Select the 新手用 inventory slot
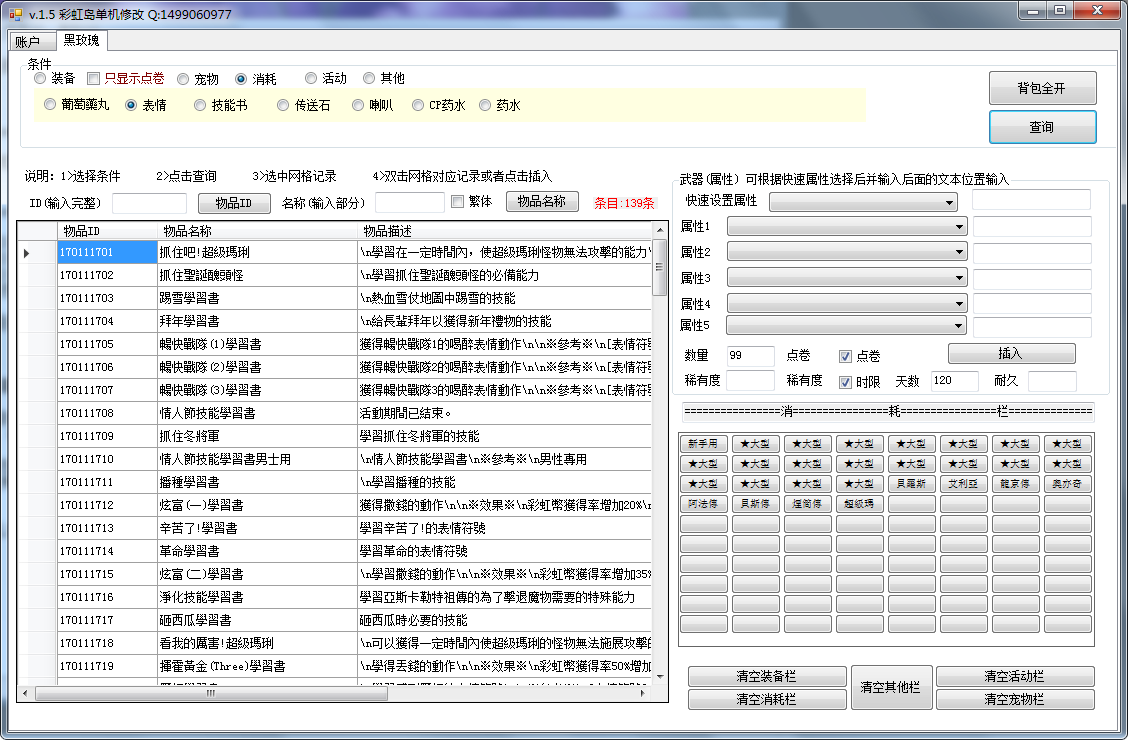 click(x=704, y=444)
